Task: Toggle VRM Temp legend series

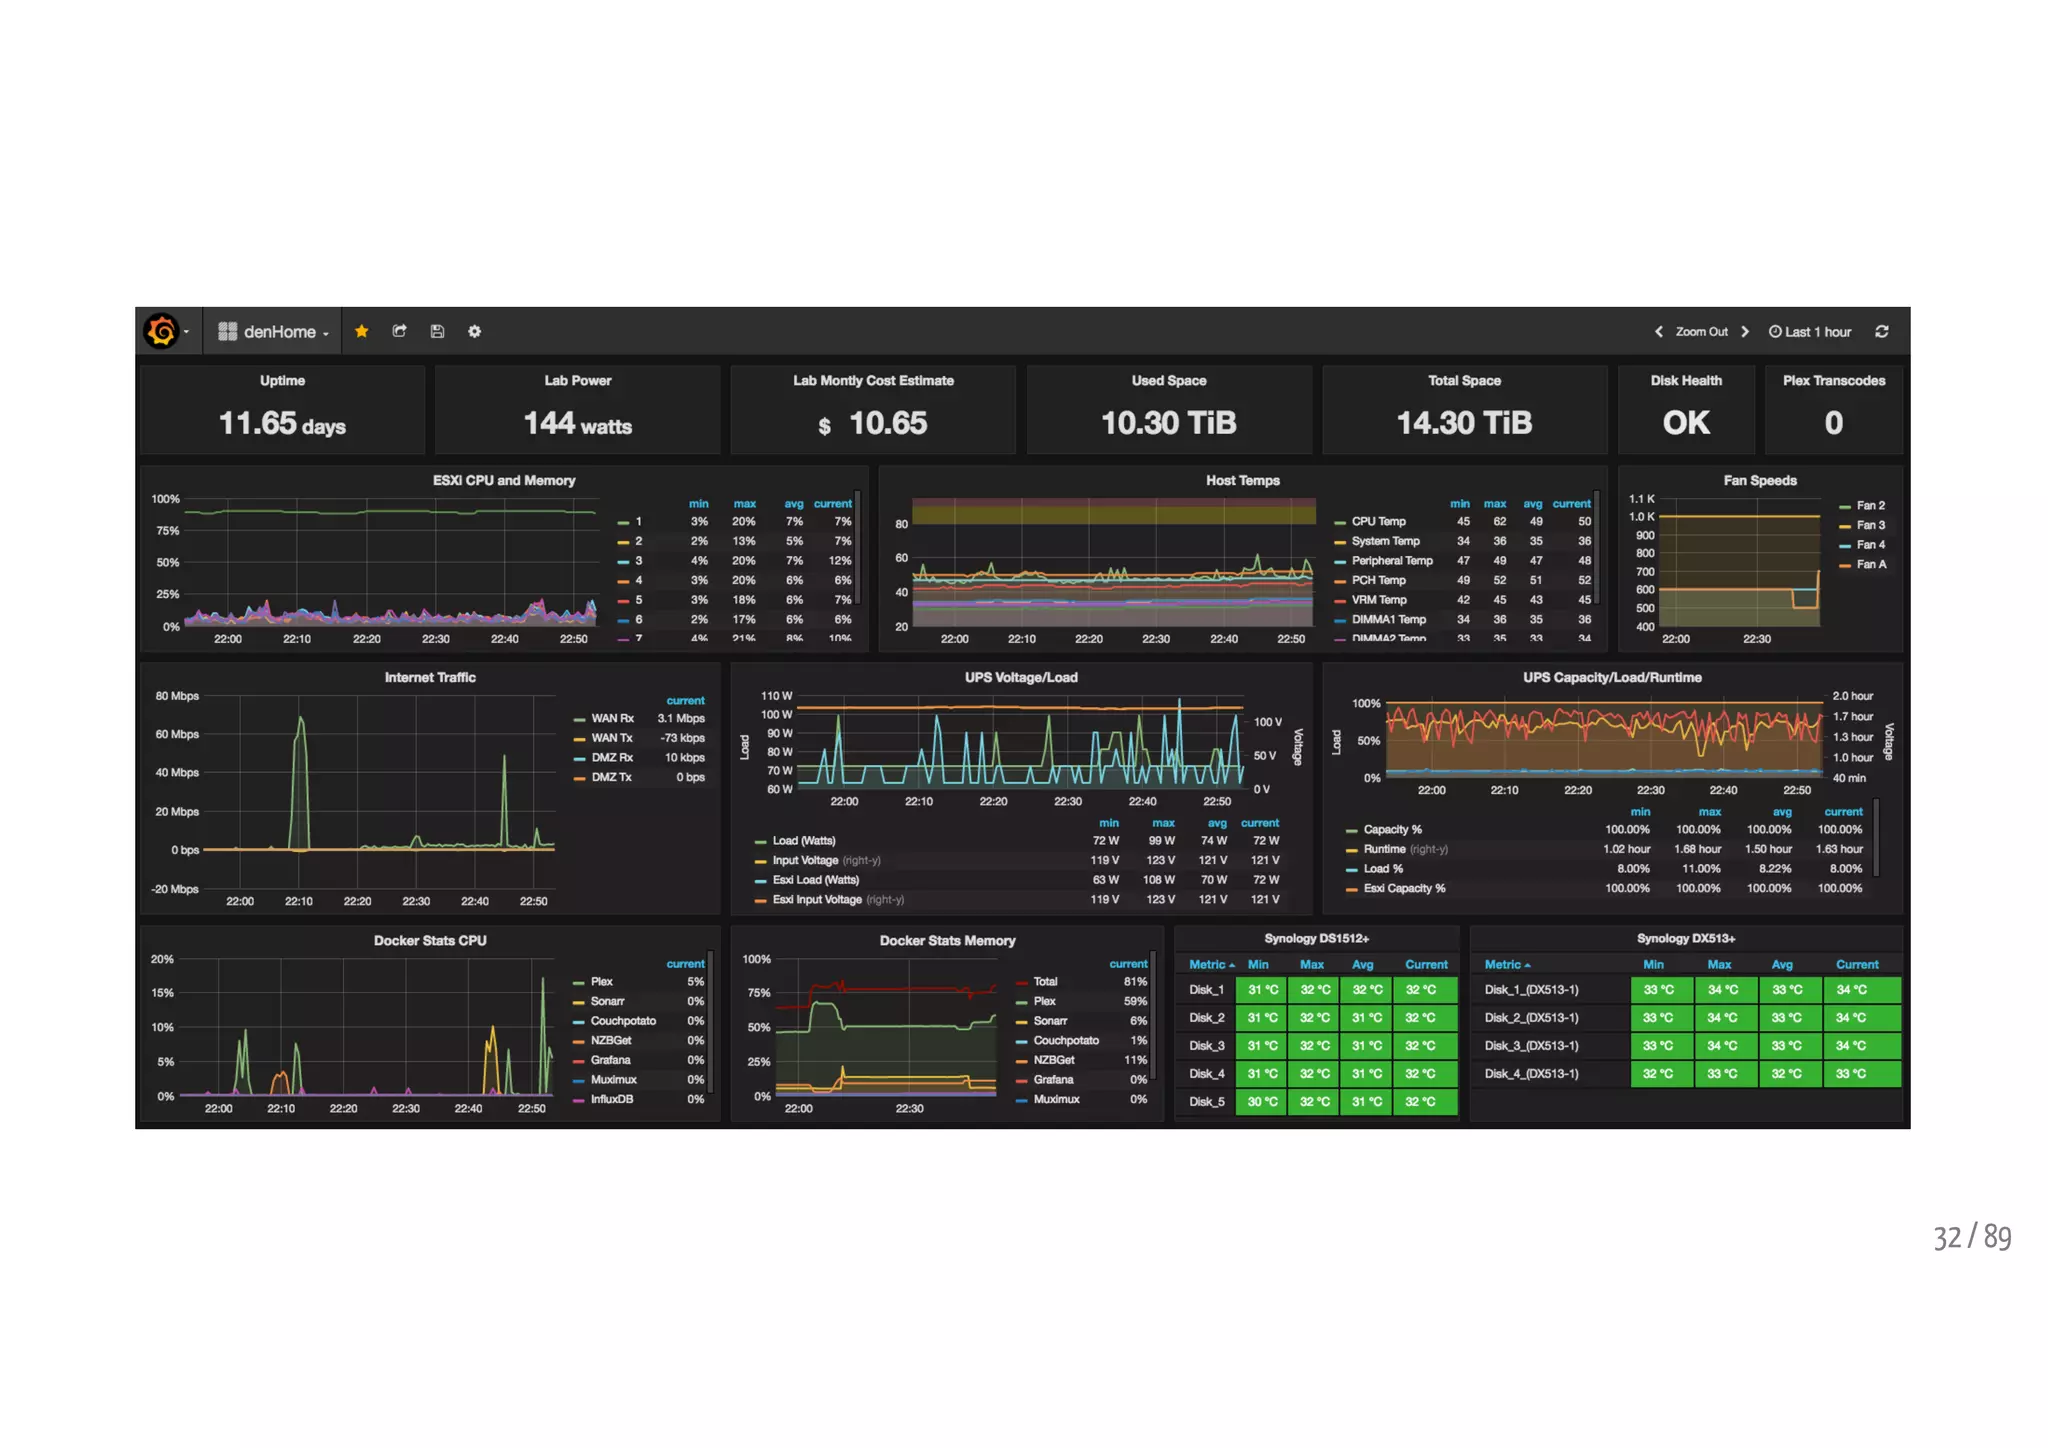Action: pos(1379,600)
